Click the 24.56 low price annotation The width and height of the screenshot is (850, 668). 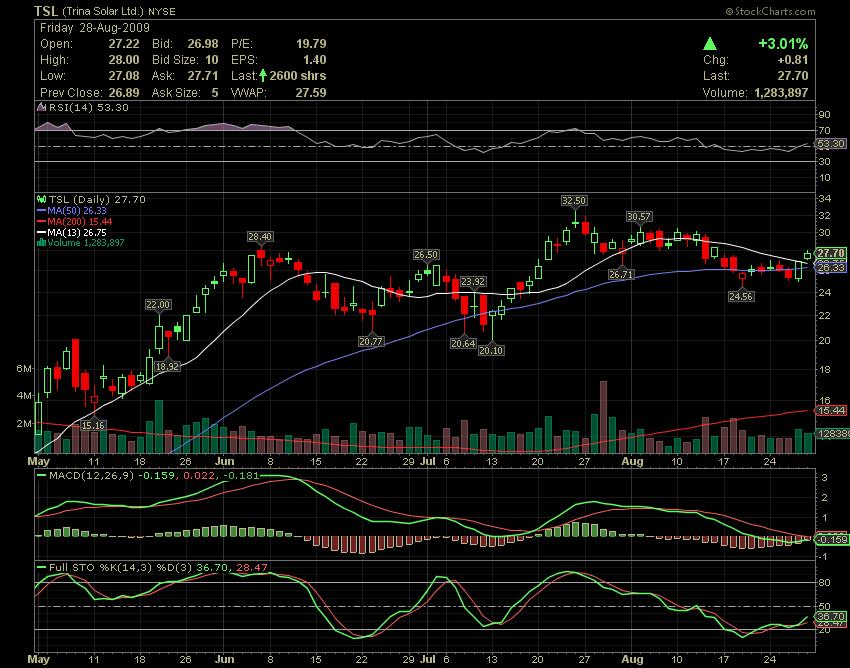click(x=741, y=297)
